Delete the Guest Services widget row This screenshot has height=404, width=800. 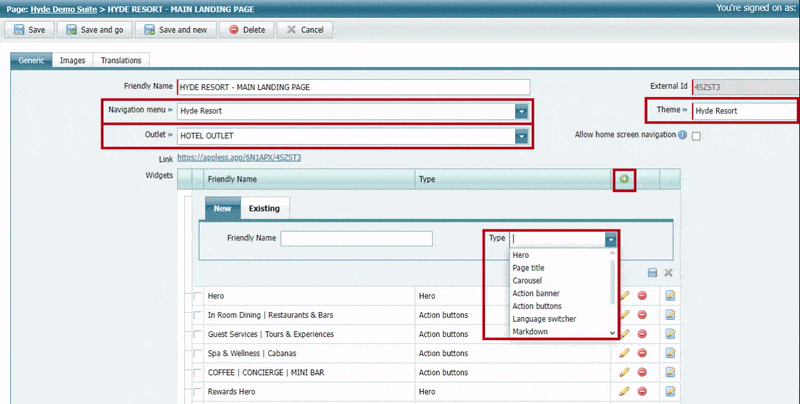(x=642, y=334)
